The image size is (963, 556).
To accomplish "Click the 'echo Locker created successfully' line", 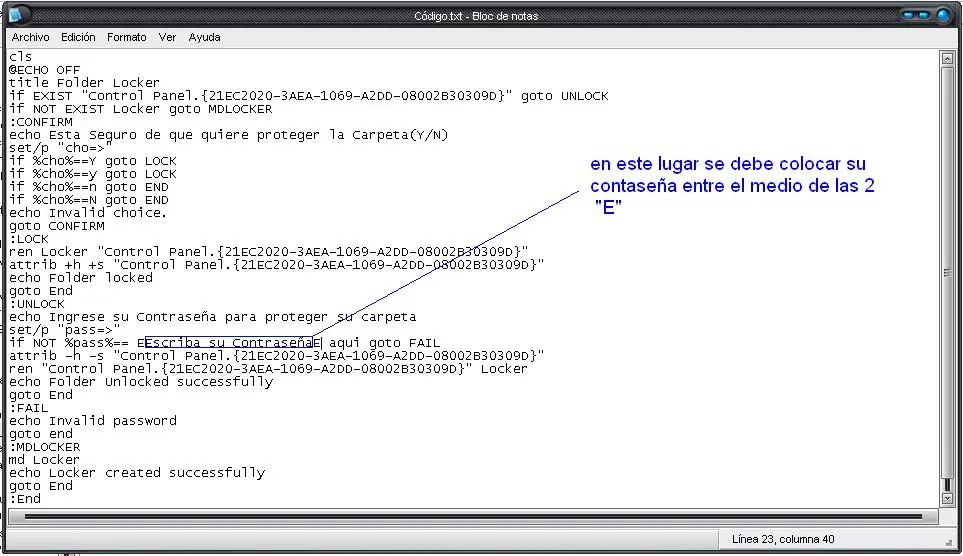I will (137, 473).
